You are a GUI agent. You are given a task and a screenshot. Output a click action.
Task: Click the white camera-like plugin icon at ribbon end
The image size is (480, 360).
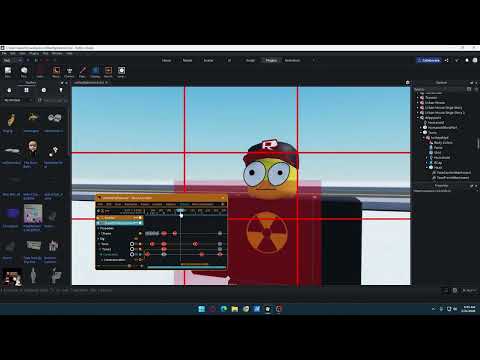tap(121, 70)
